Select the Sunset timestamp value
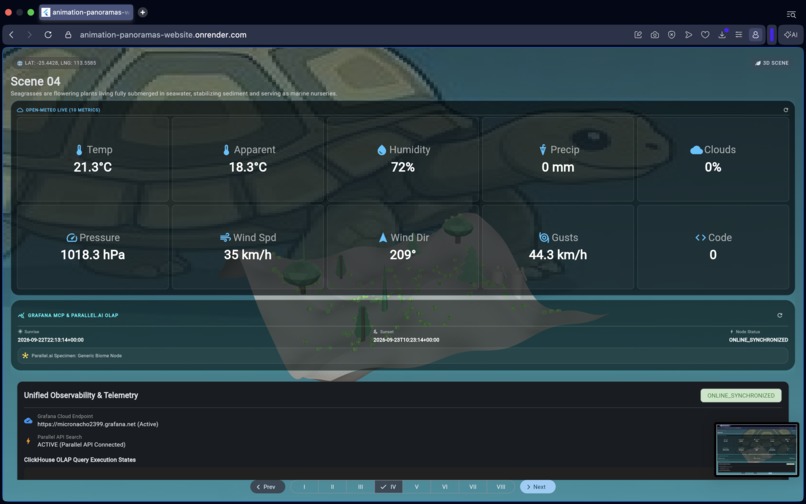 click(406, 340)
